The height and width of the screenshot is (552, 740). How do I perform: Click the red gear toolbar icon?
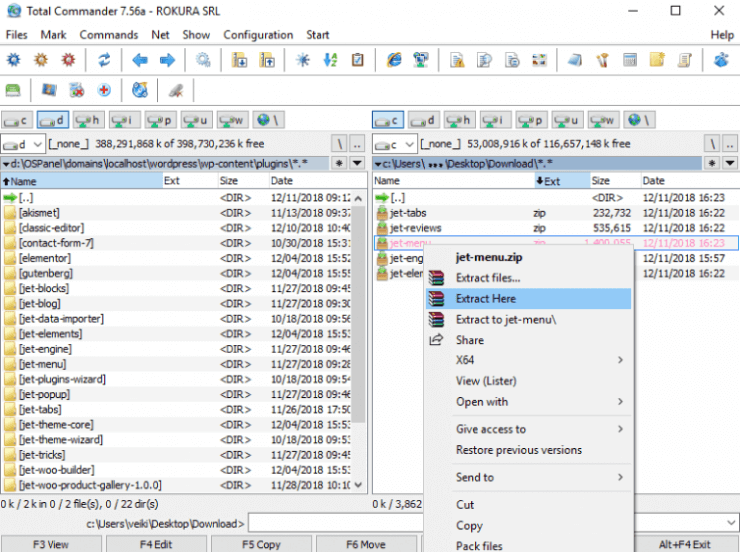(x=68, y=60)
